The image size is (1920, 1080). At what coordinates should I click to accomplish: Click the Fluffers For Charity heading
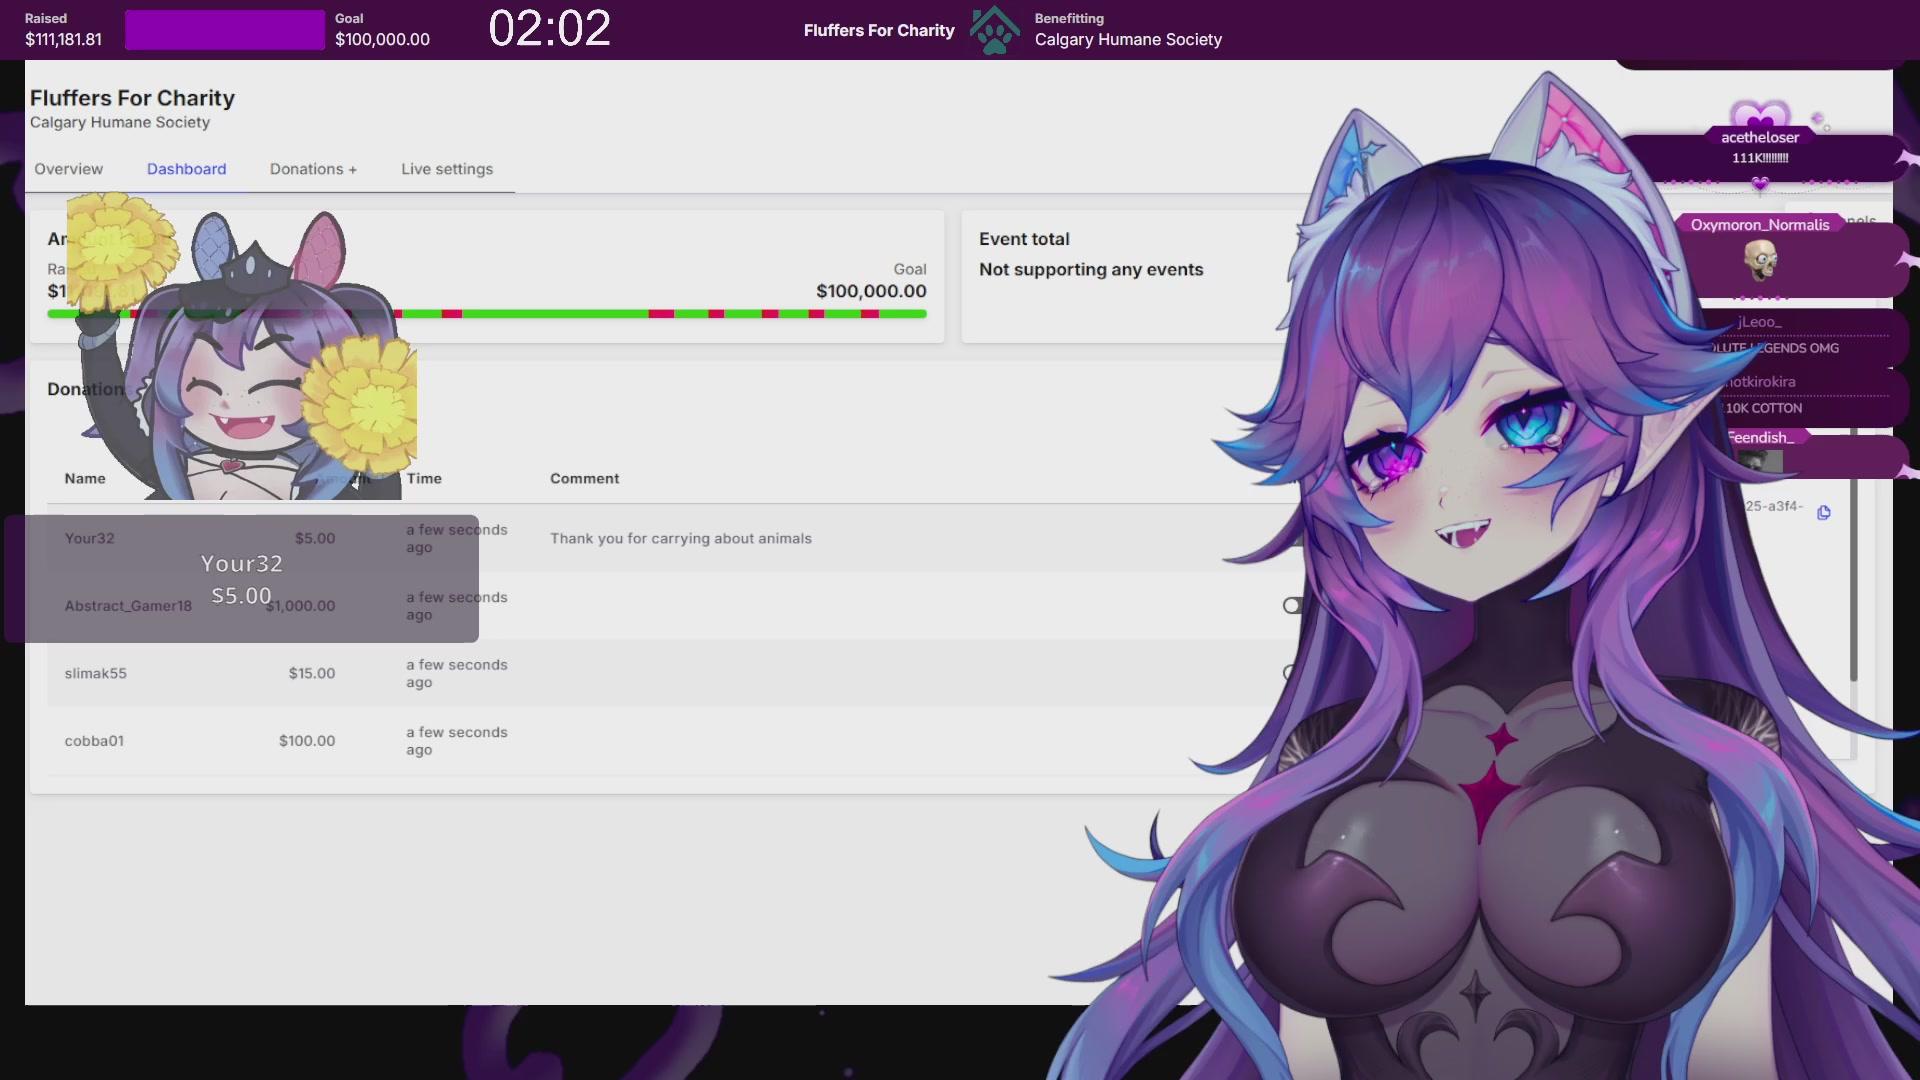(133, 98)
